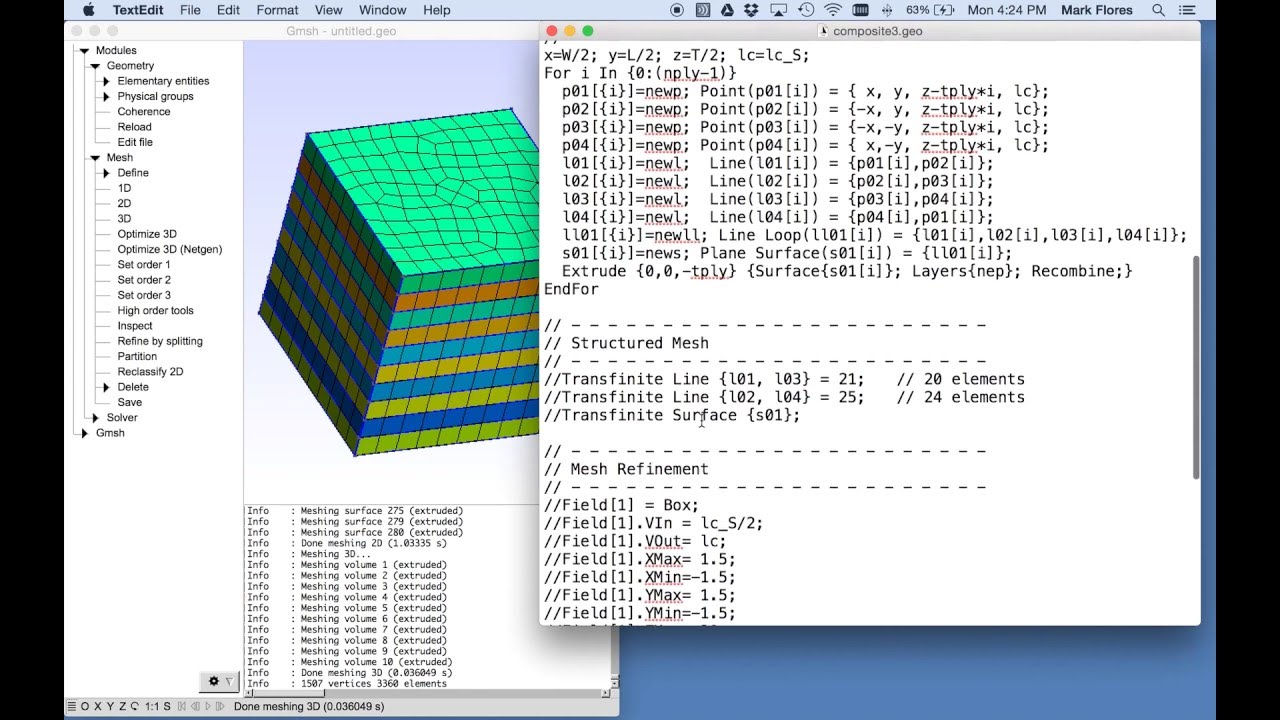1280x720 pixels.
Task: Open the Wi-Fi status menu
Action: coord(833,10)
